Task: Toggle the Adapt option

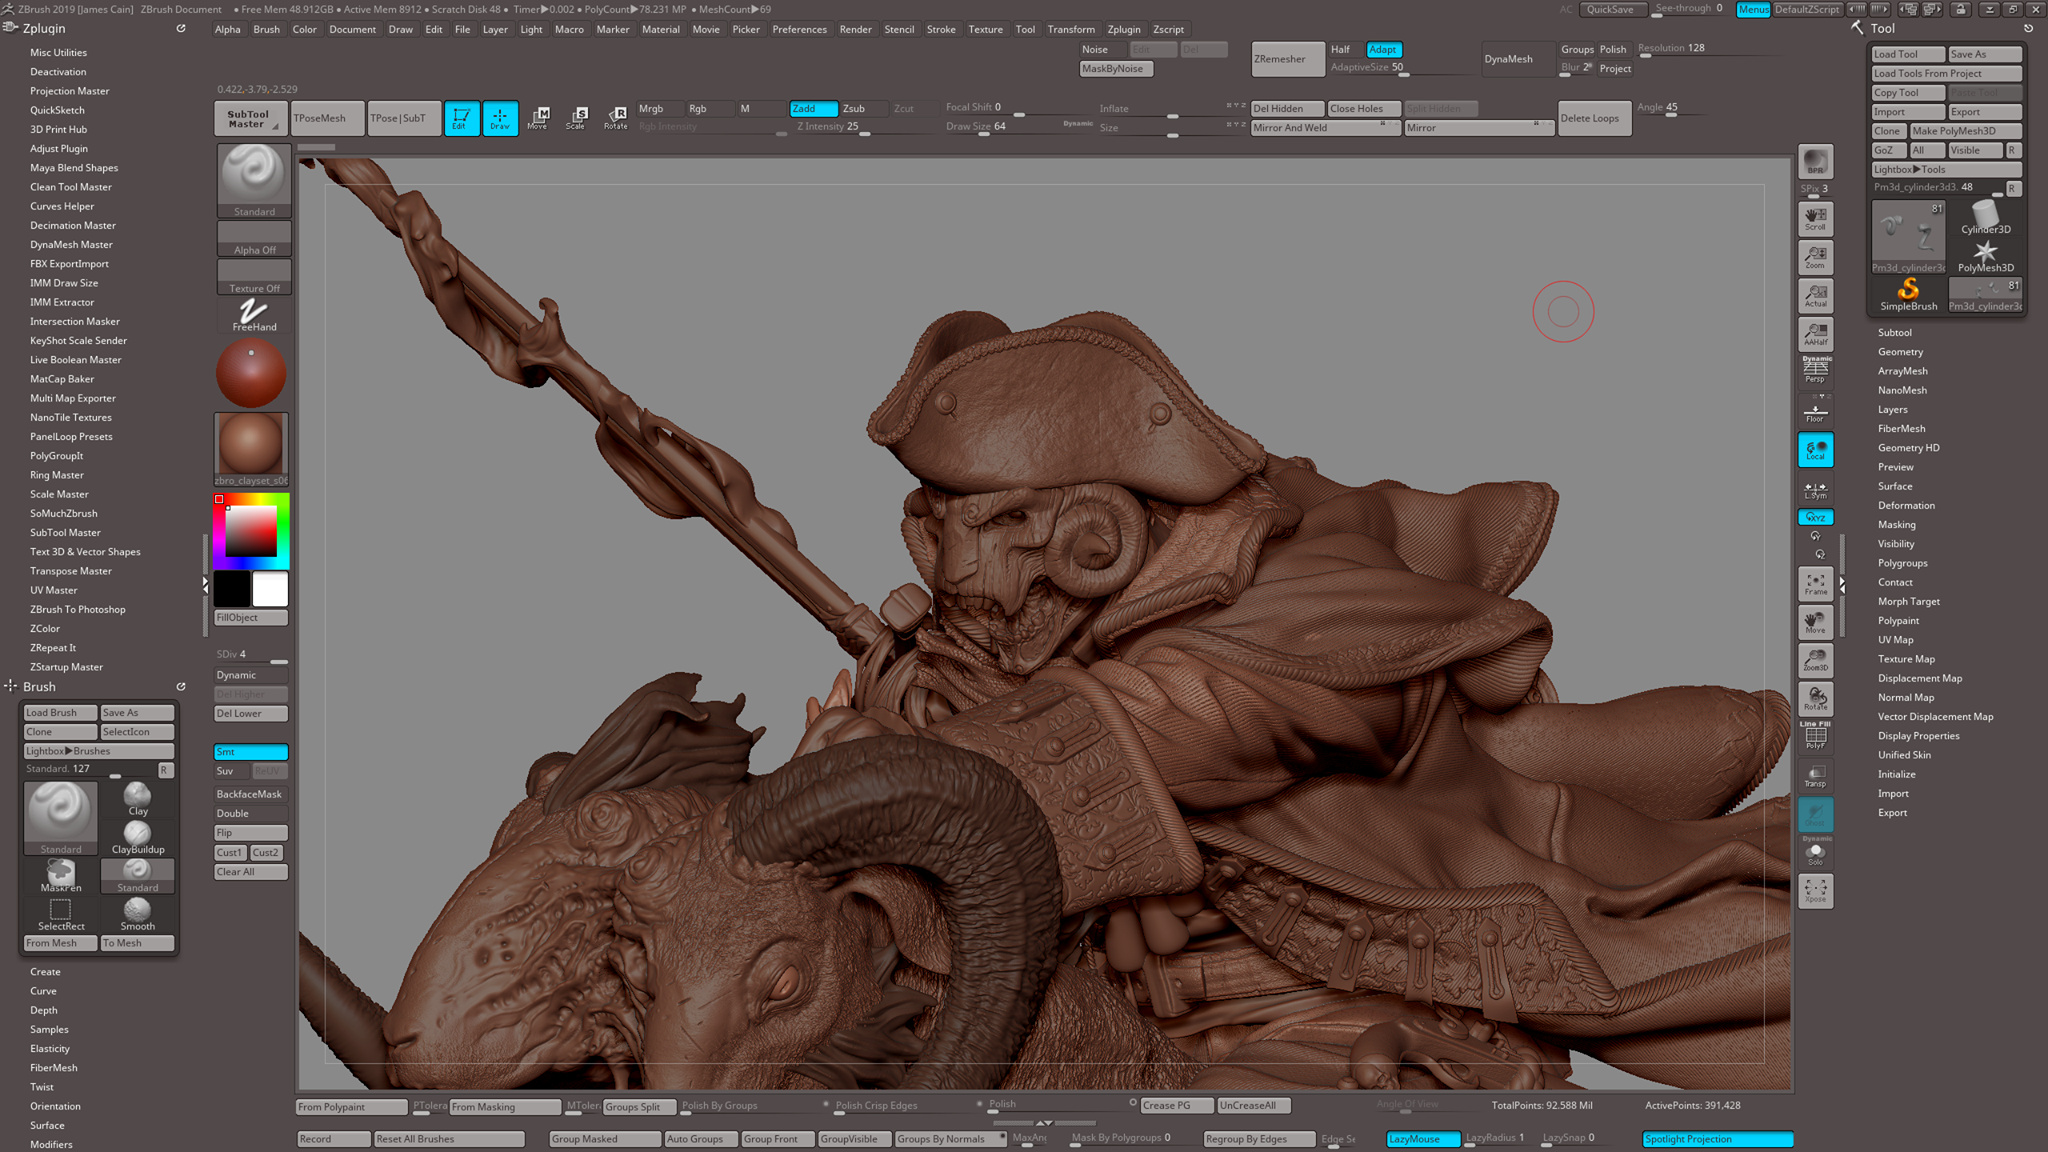Action: [1384, 49]
